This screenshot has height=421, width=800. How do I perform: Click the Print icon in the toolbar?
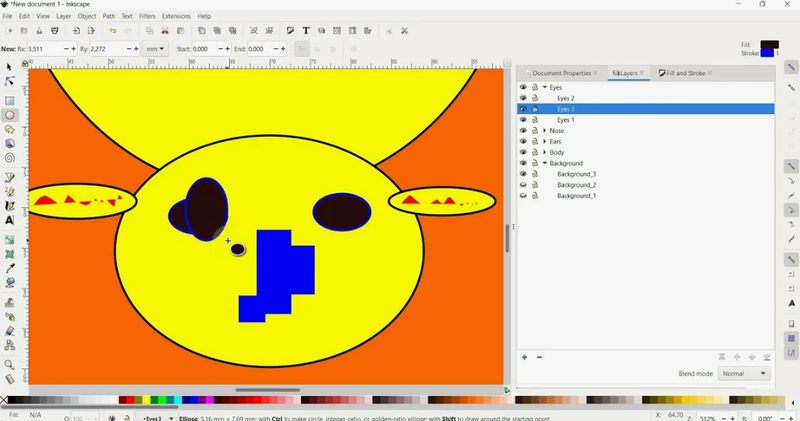[x=55, y=31]
